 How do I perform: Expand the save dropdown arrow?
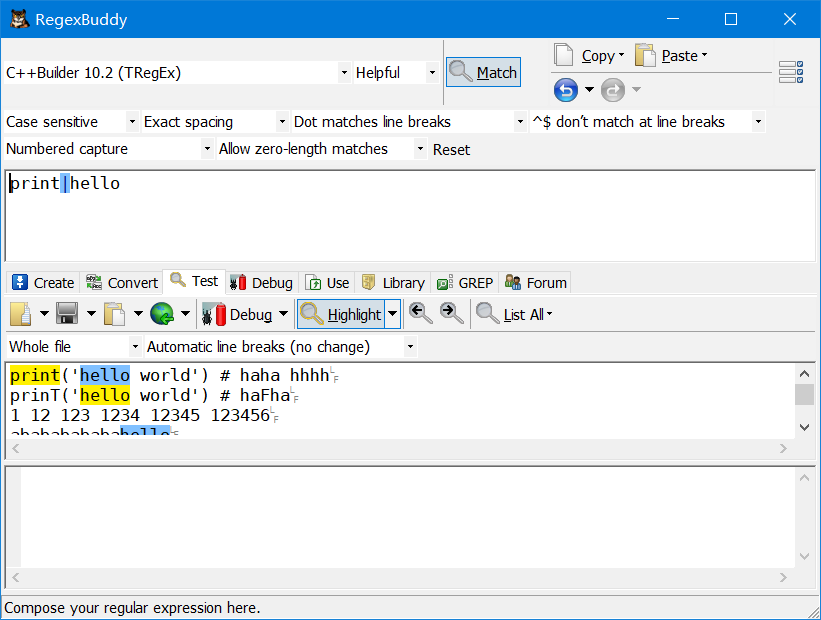tap(91, 314)
